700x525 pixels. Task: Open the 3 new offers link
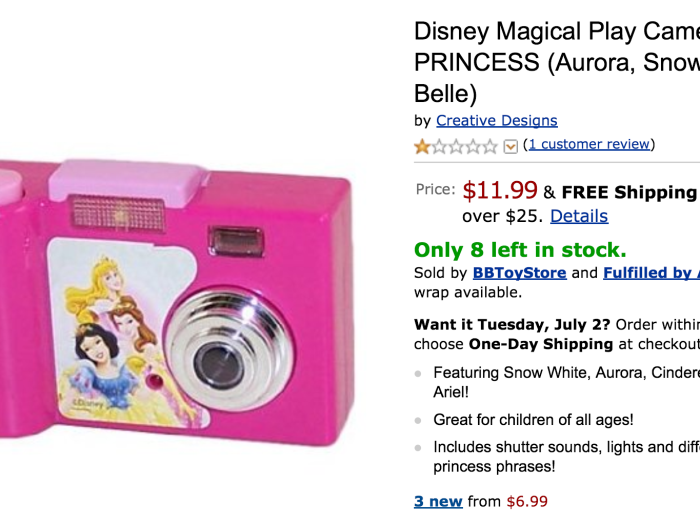(x=438, y=501)
